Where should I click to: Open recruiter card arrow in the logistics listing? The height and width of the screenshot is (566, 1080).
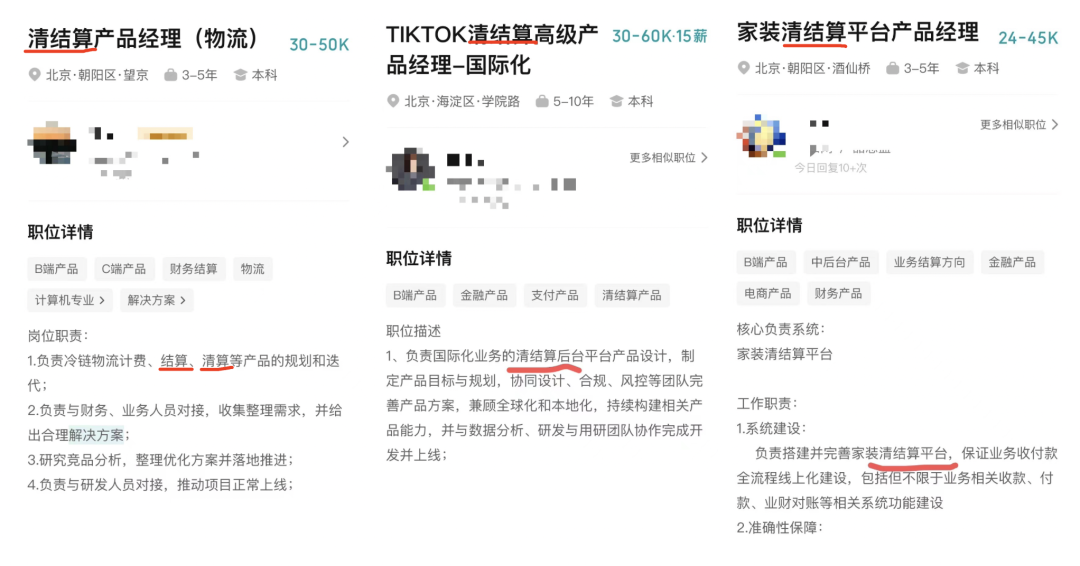(x=345, y=142)
